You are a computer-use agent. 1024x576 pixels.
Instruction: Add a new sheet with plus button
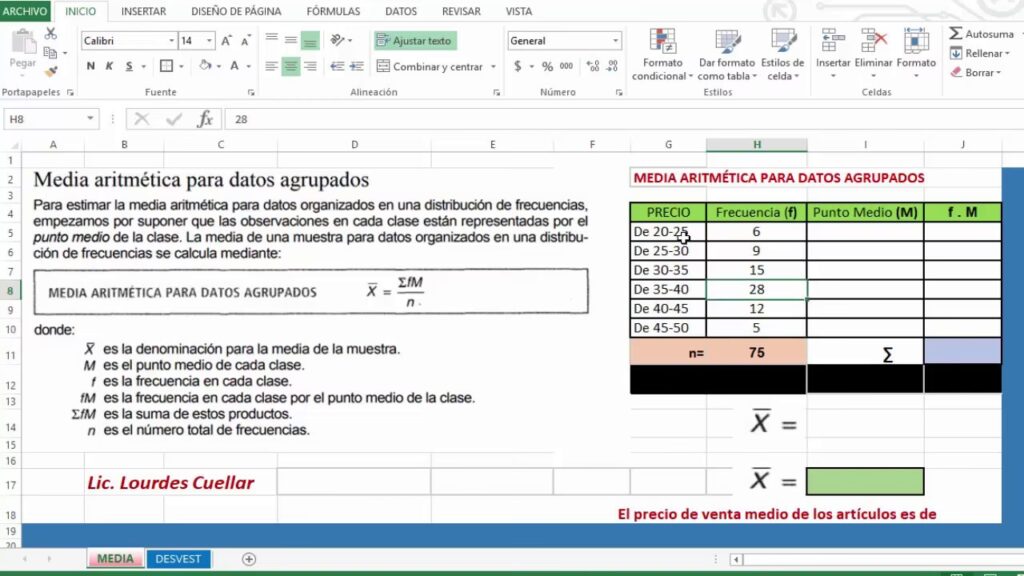249,559
